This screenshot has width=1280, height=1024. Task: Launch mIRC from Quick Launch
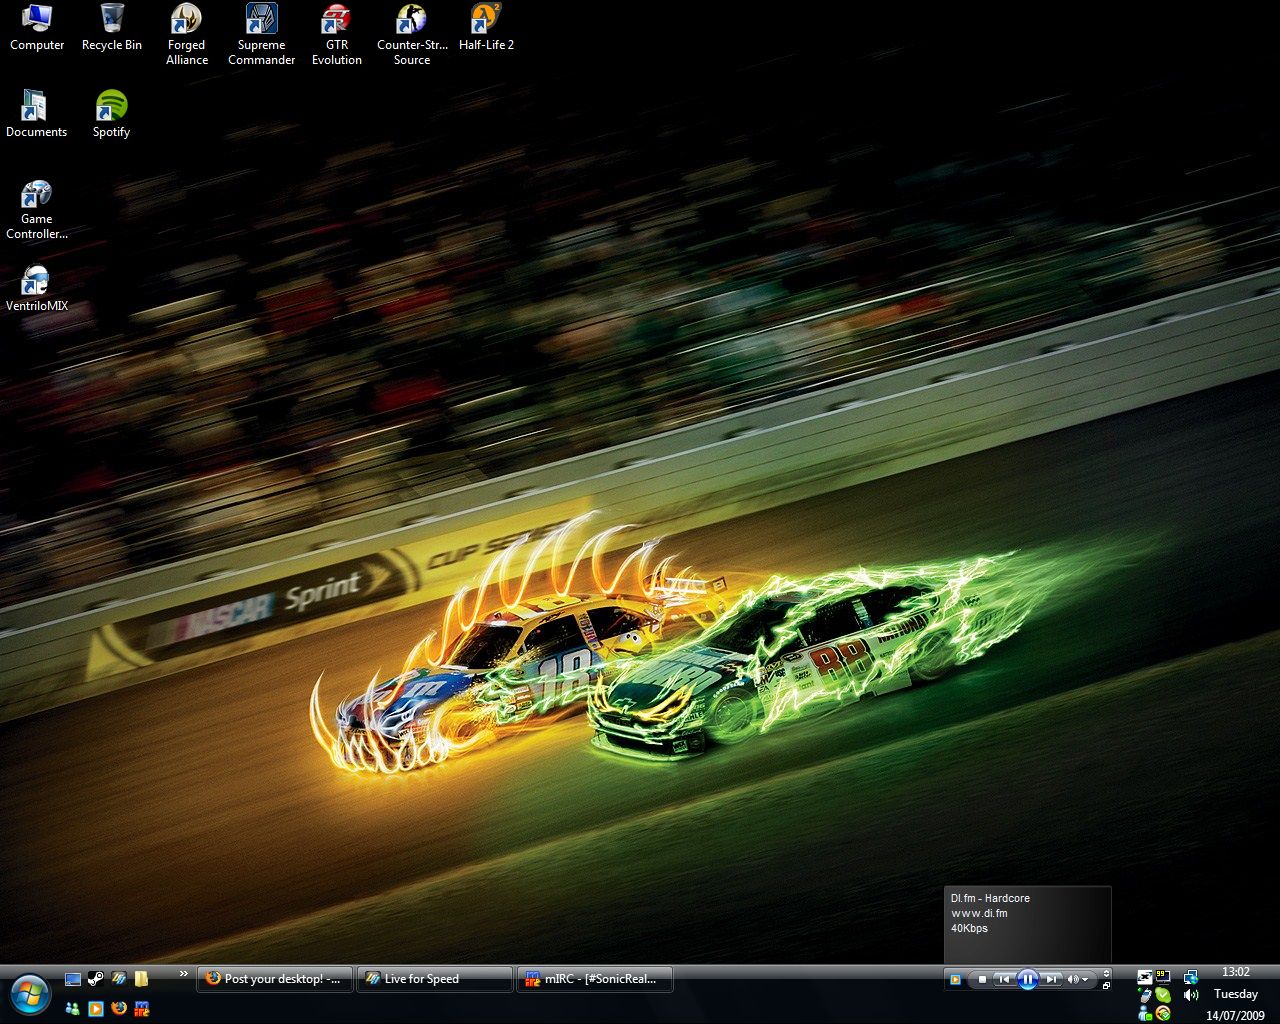142,1008
